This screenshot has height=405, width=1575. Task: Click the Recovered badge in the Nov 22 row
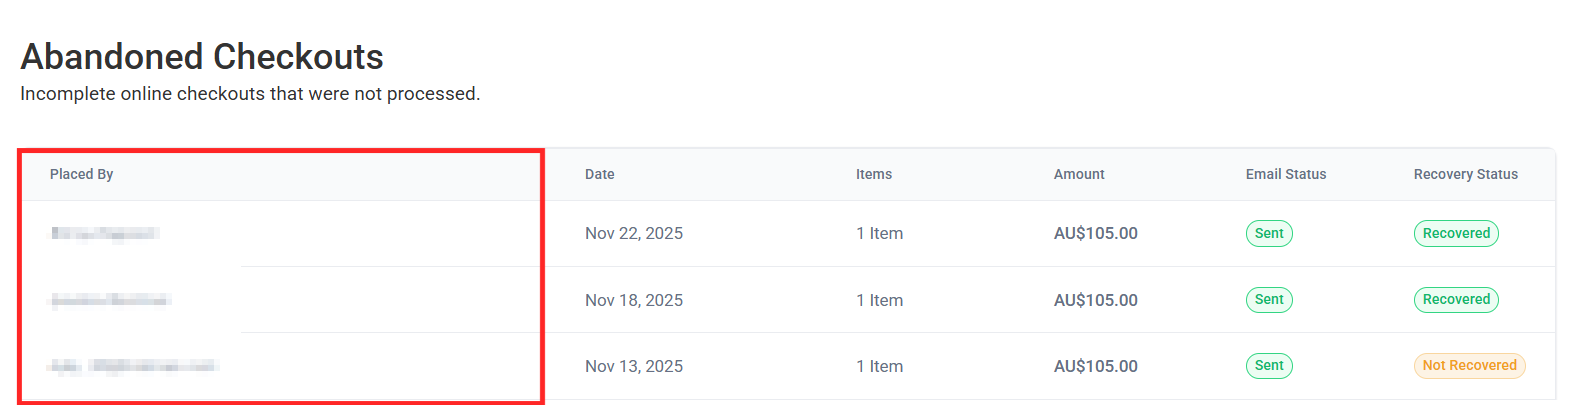coord(1455,233)
